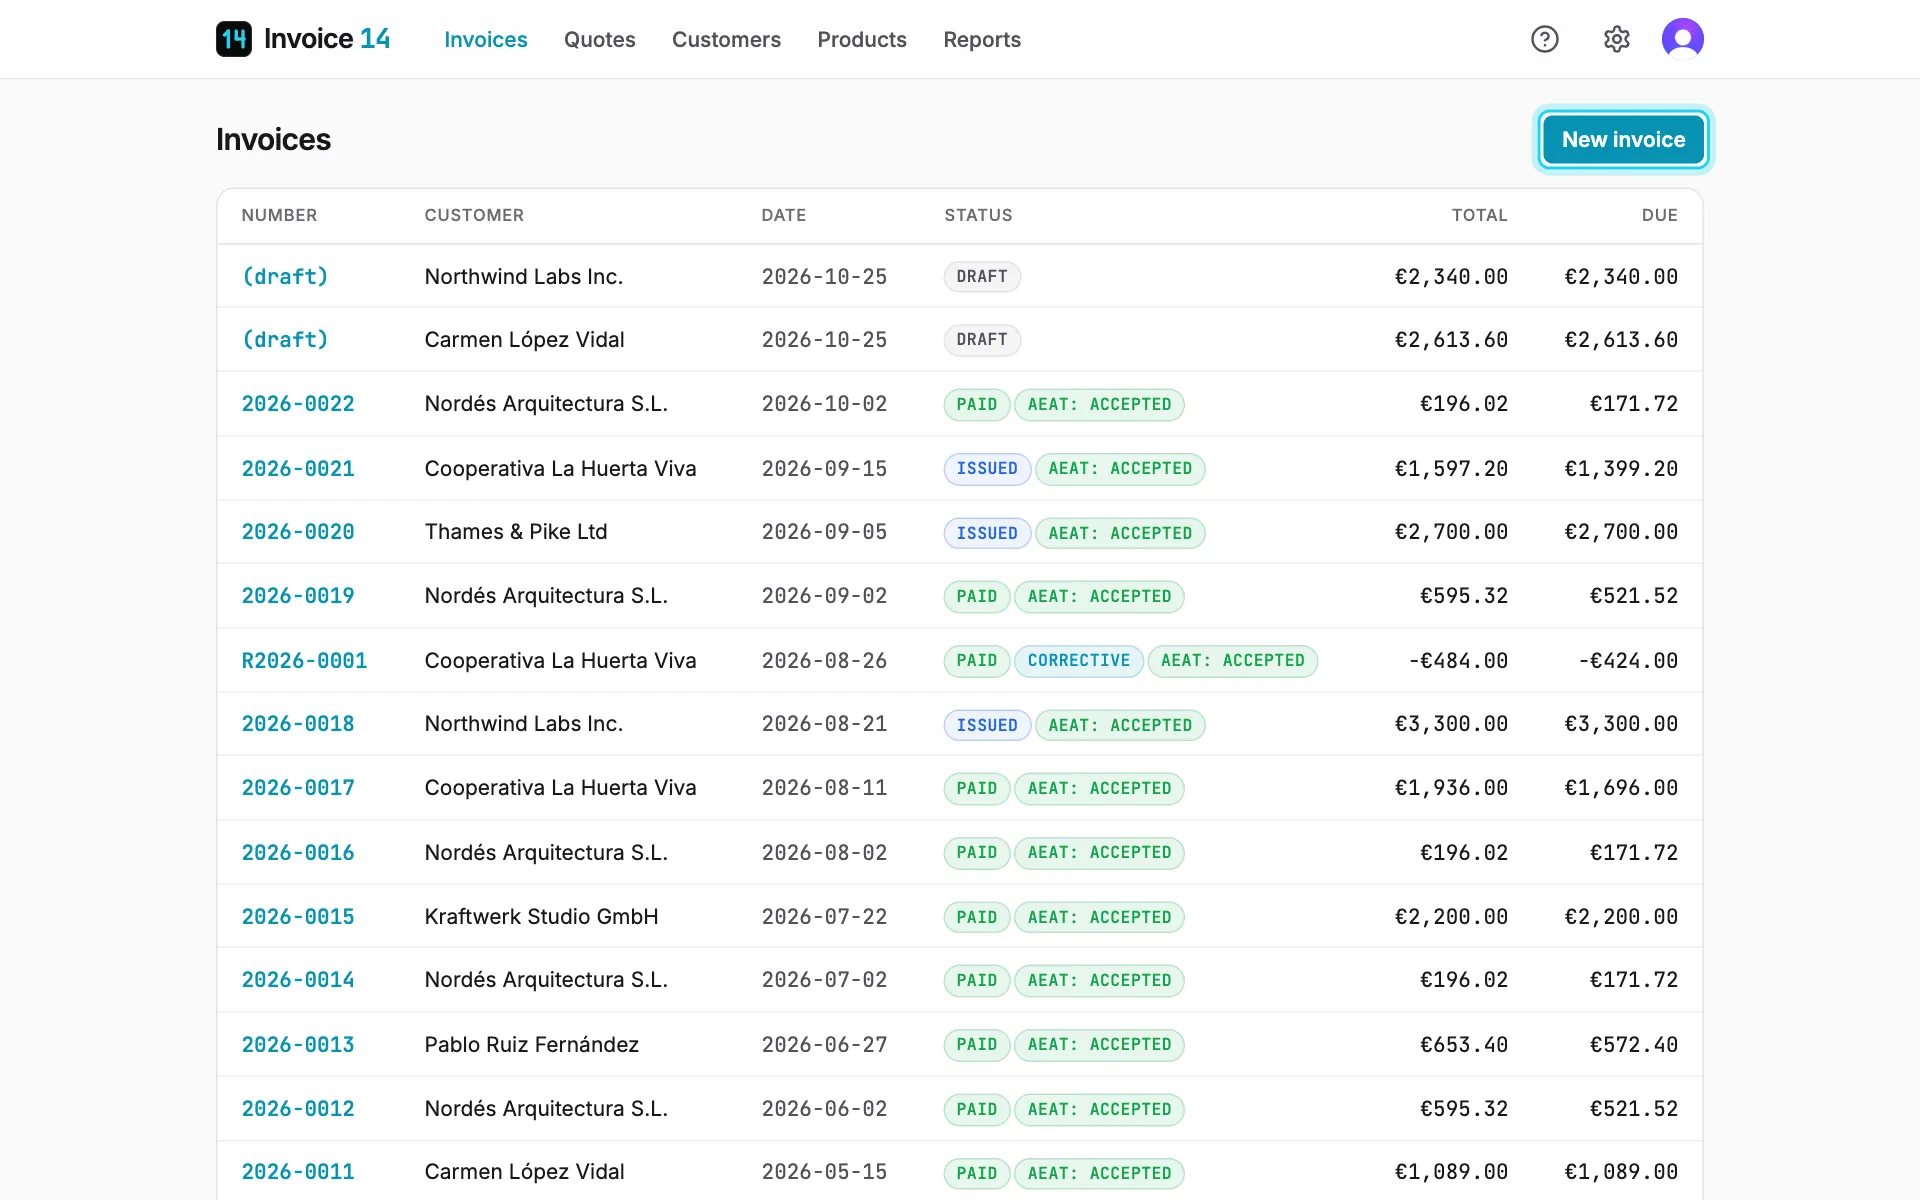Open invoice 2026-0016
The height and width of the screenshot is (1200, 1920).
click(298, 852)
